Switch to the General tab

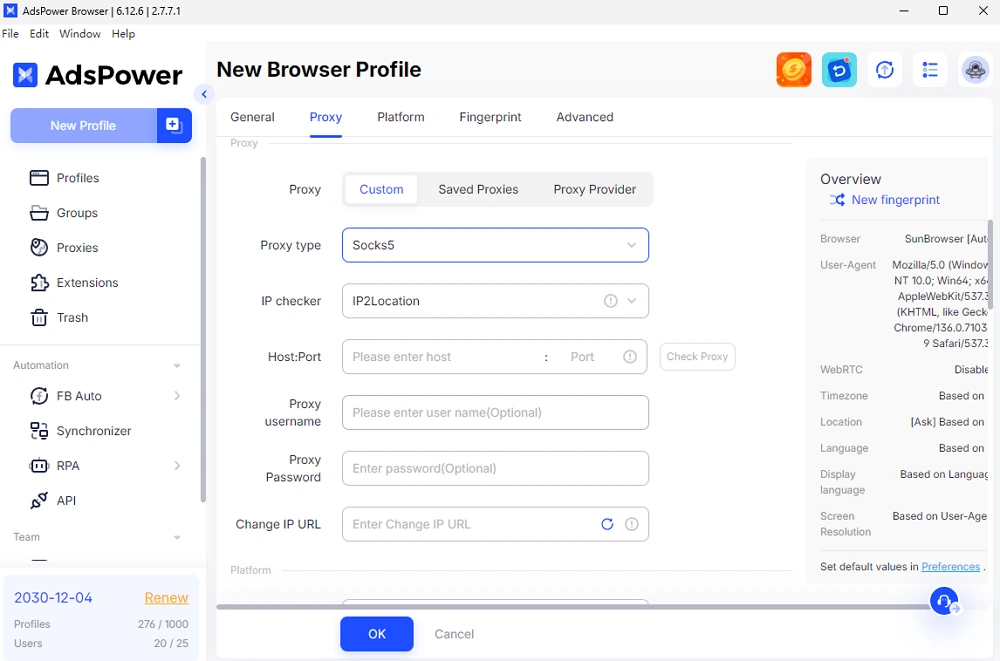[253, 117]
